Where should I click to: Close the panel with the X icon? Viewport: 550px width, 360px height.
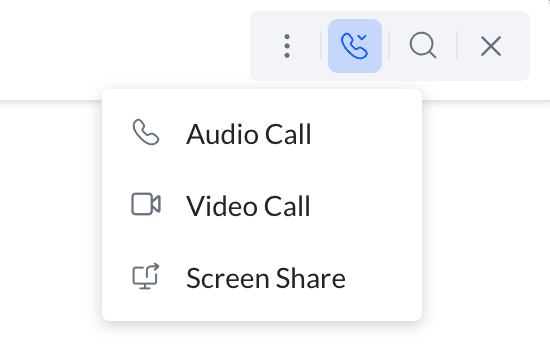[491, 46]
